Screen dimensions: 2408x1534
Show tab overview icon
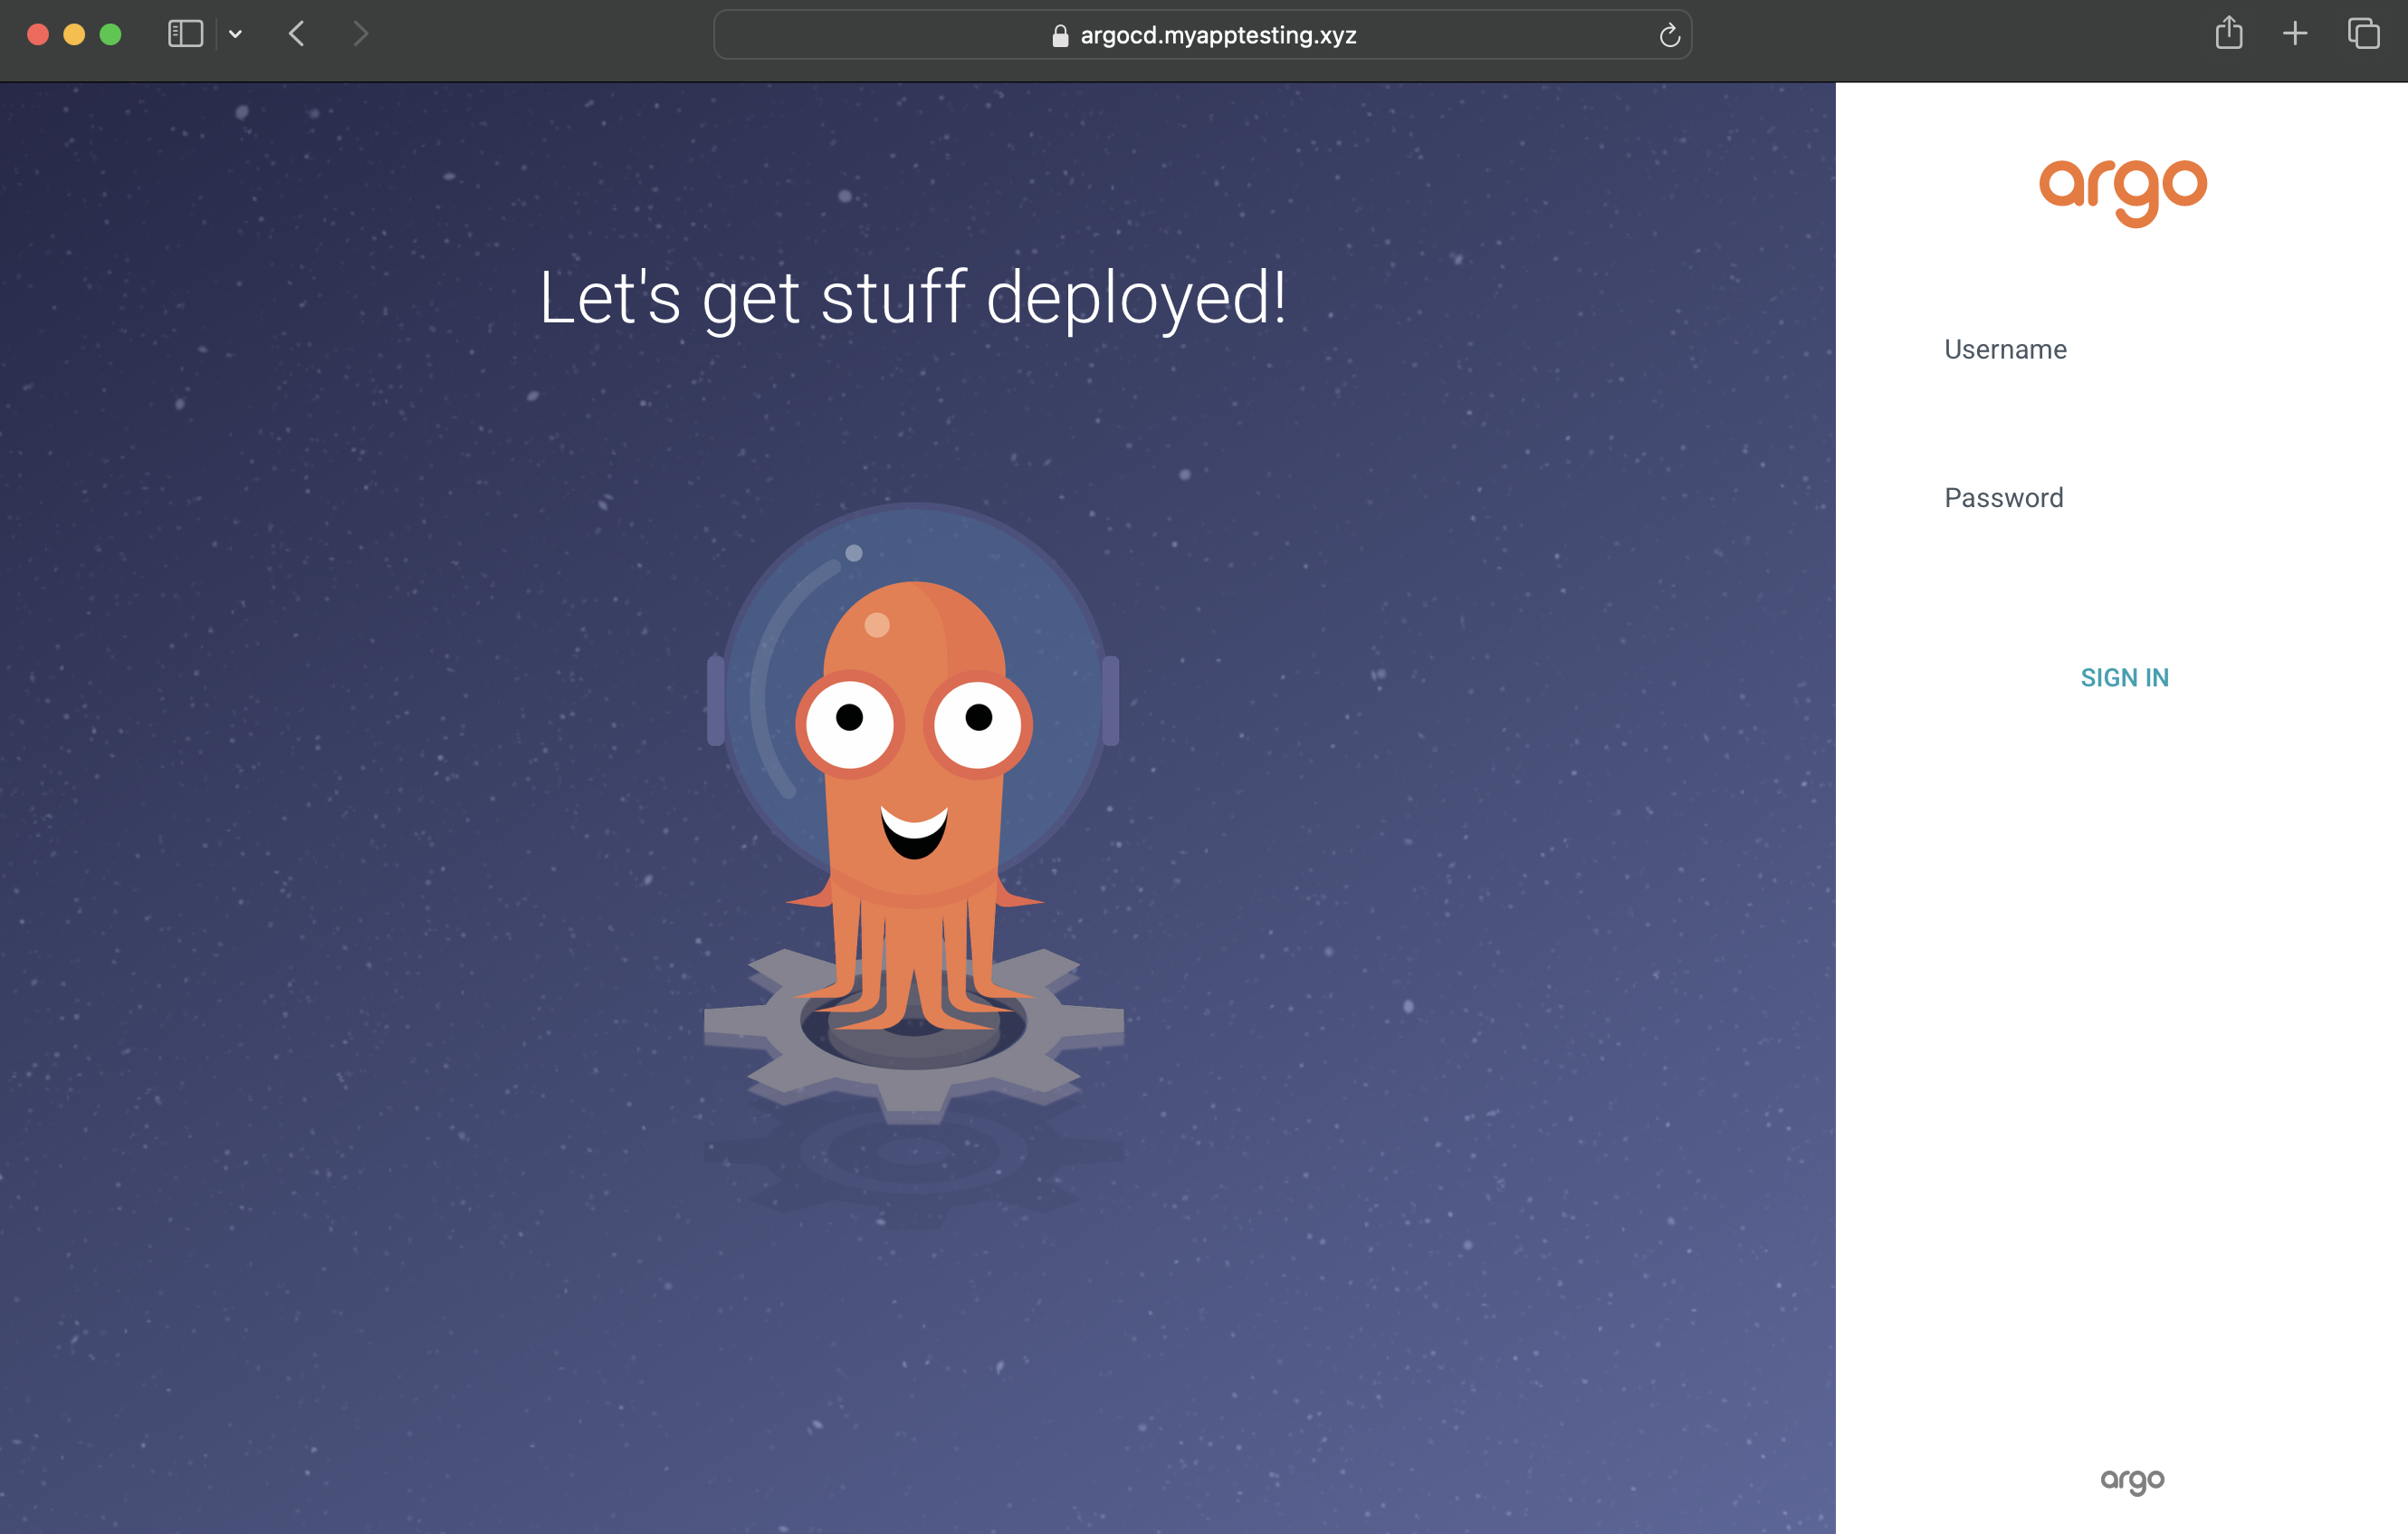pos(2363,34)
